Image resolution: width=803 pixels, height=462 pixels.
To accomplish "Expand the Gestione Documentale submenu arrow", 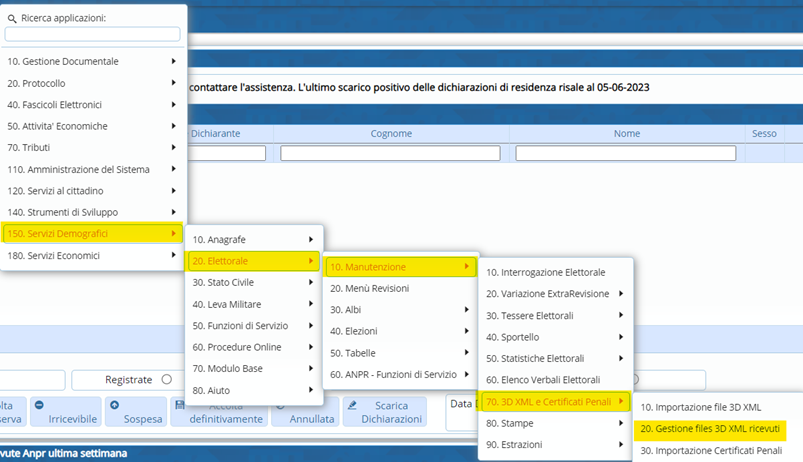I will point(174,61).
